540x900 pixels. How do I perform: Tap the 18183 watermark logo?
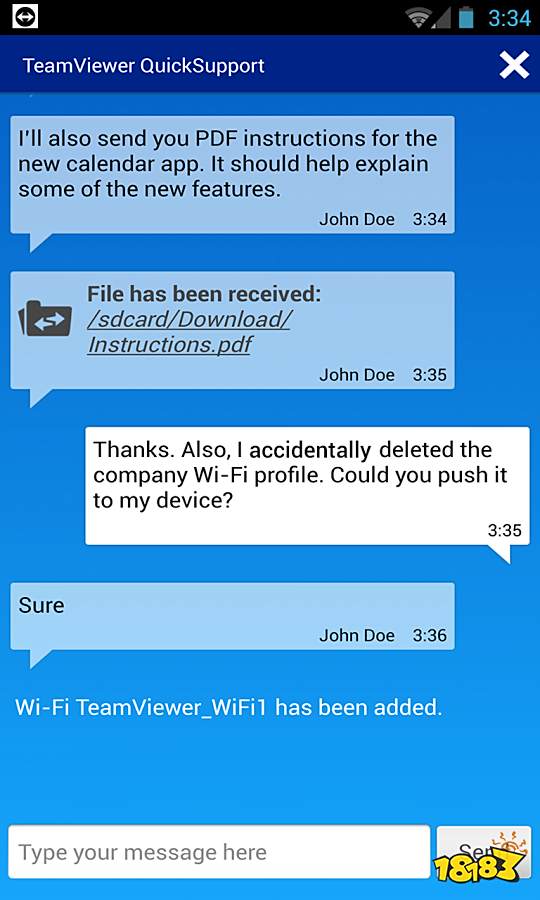(482, 858)
